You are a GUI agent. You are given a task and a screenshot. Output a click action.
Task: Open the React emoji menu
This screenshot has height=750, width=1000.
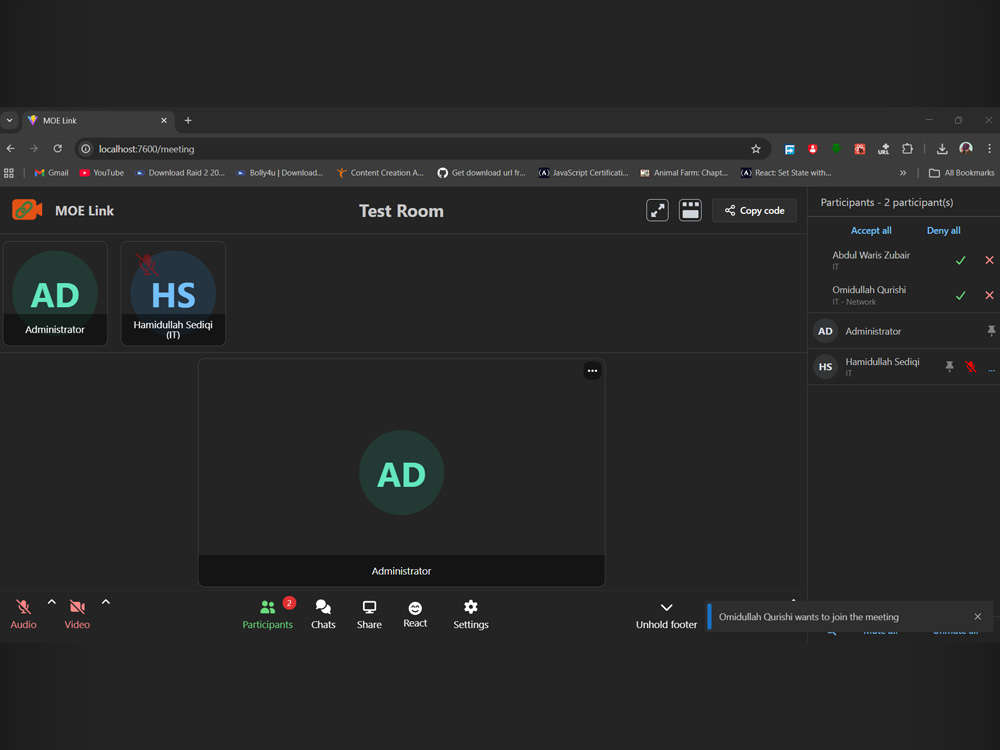click(415, 614)
